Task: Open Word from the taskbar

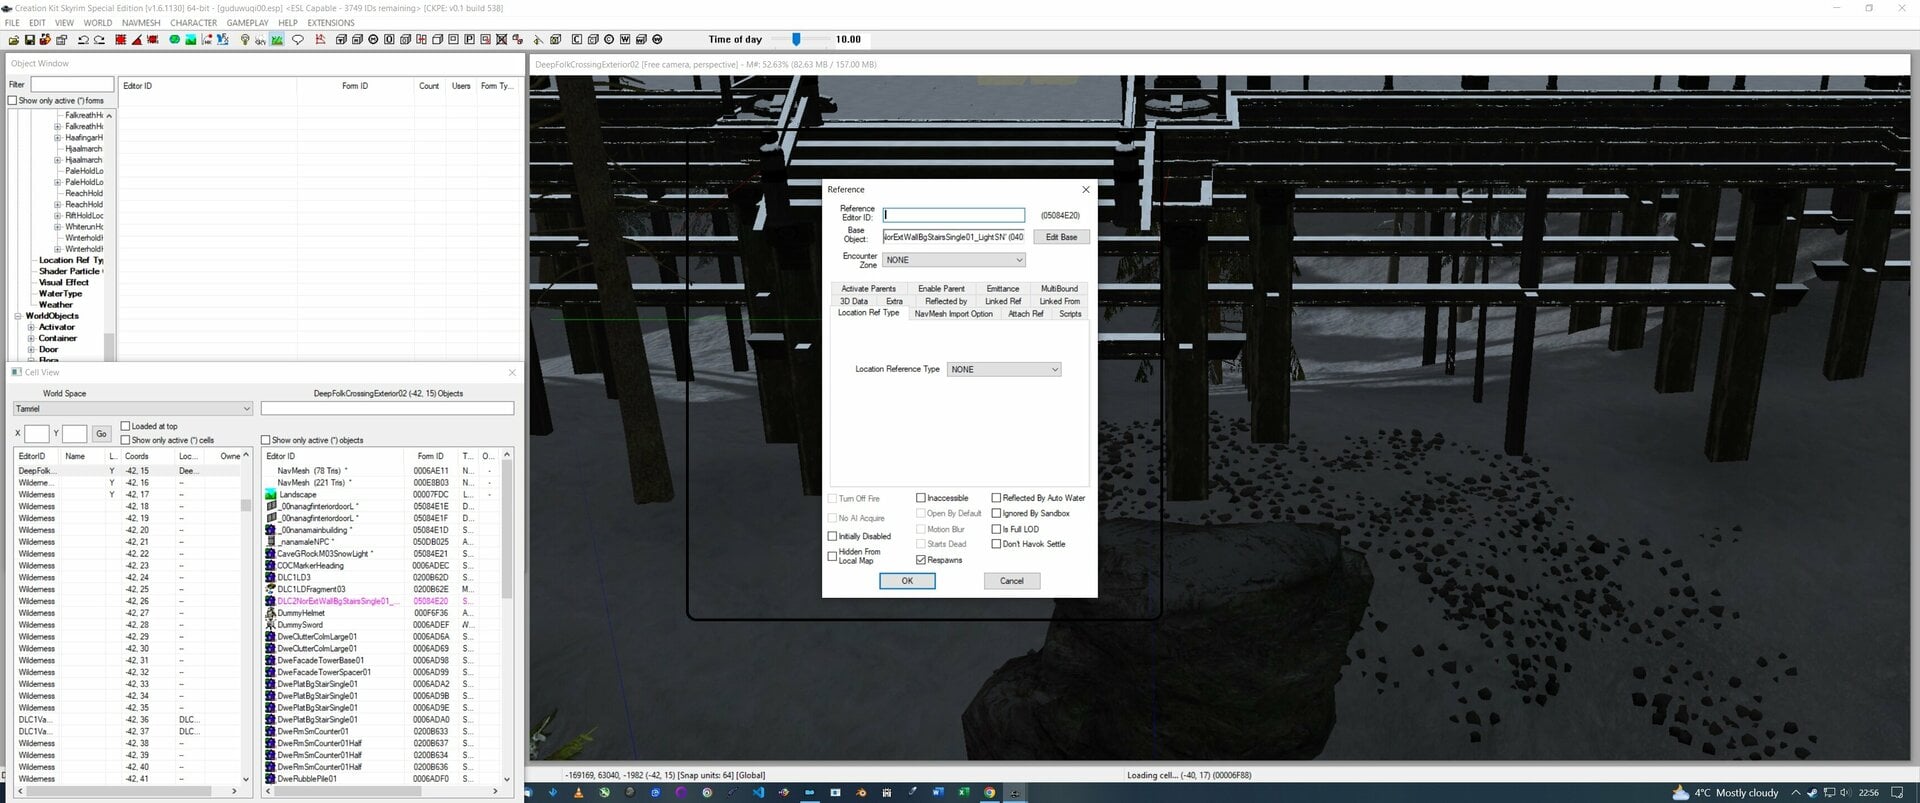Action: click(x=938, y=793)
